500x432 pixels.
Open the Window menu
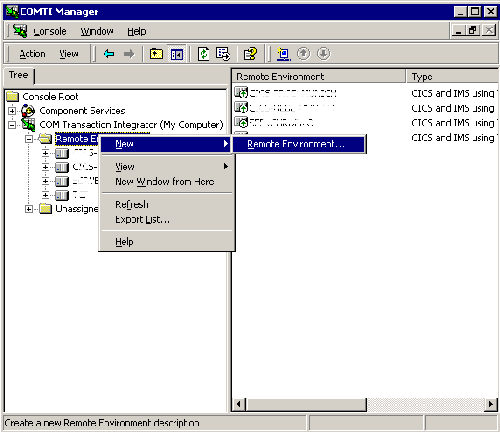[x=97, y=31]
